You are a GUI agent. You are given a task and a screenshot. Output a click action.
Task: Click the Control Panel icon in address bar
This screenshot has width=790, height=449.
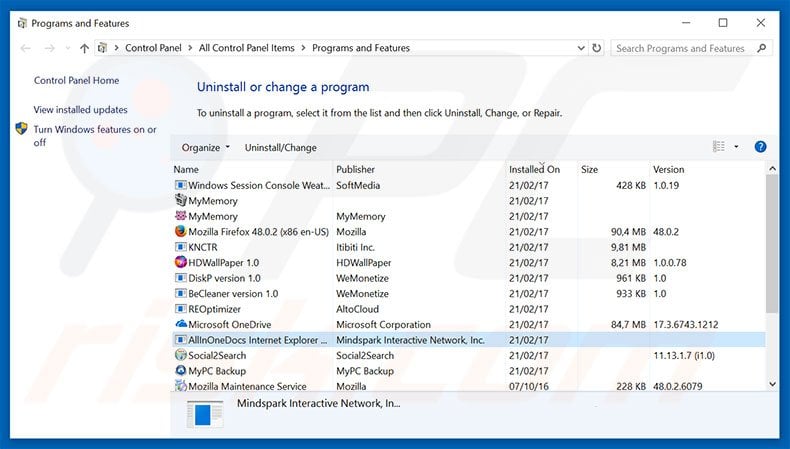pyautogui.click(x=102, y=48)
